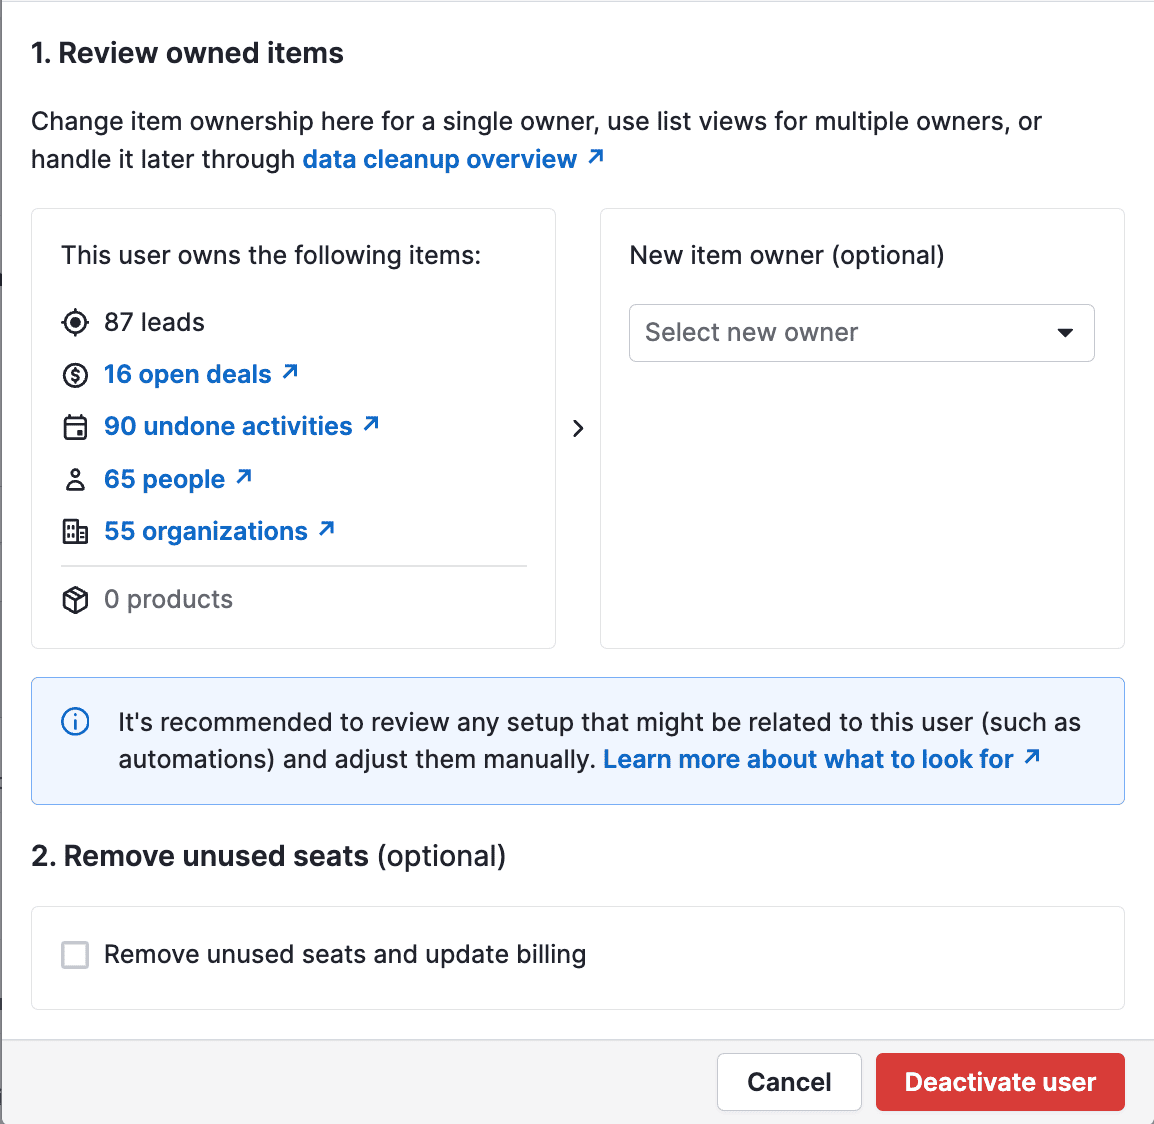Click the dropdown arrow in the owner selector

(x=1066, y=332)
